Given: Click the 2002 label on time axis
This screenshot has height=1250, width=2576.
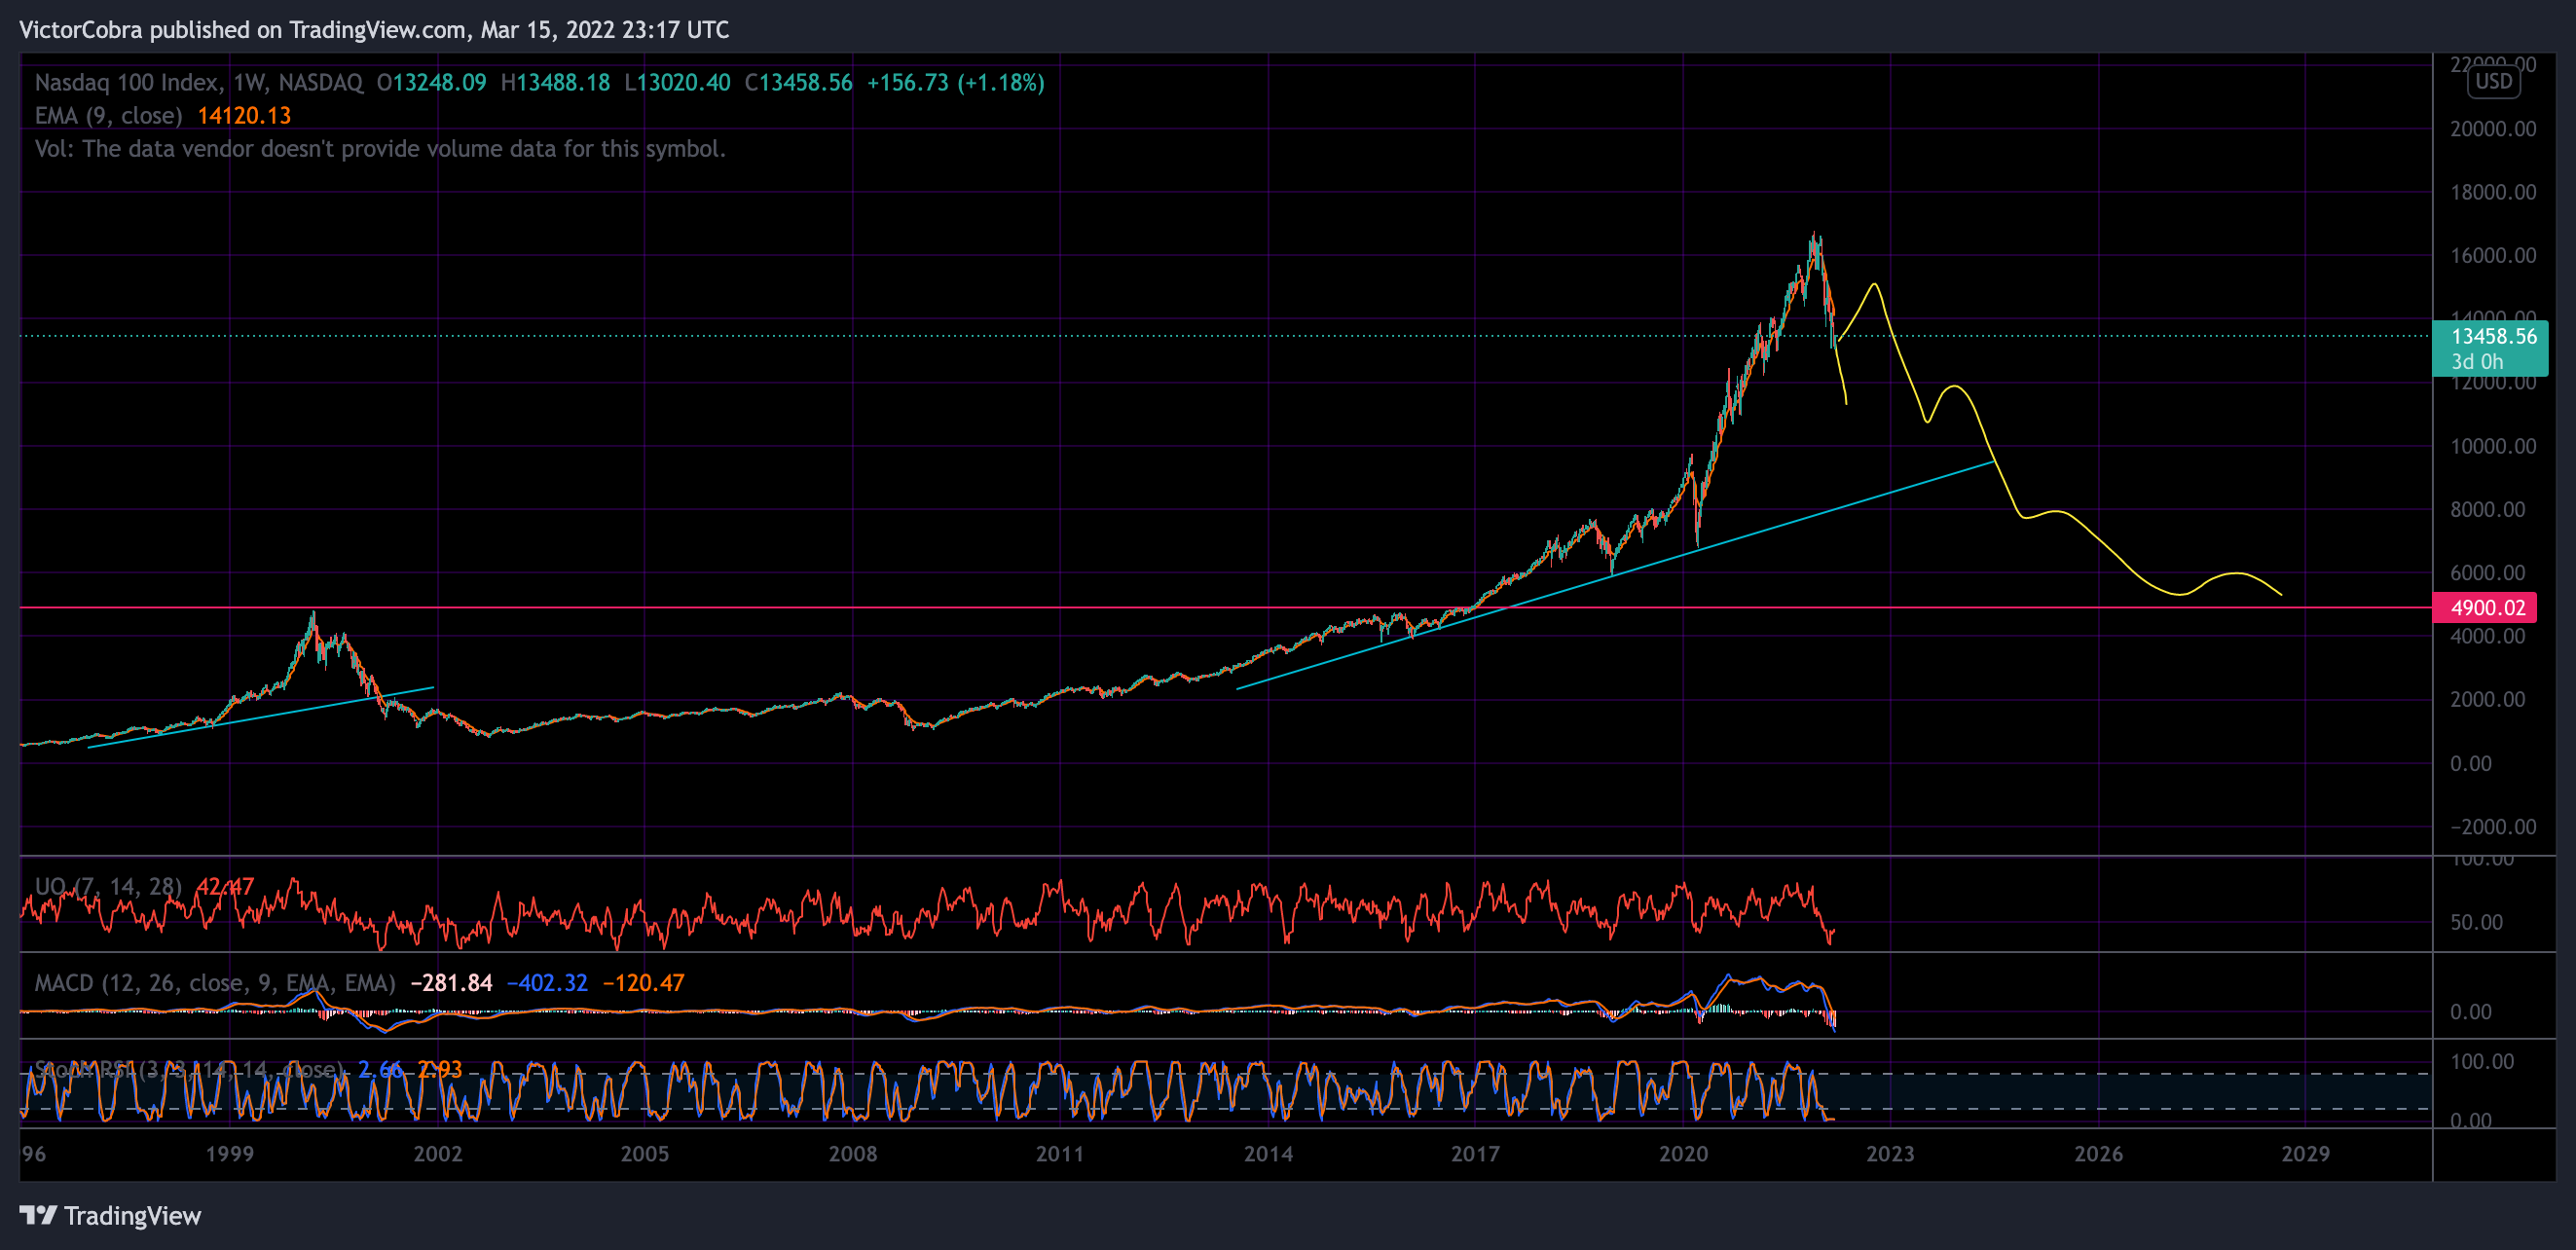Looking at the screenshot, I should (438, 1154).
